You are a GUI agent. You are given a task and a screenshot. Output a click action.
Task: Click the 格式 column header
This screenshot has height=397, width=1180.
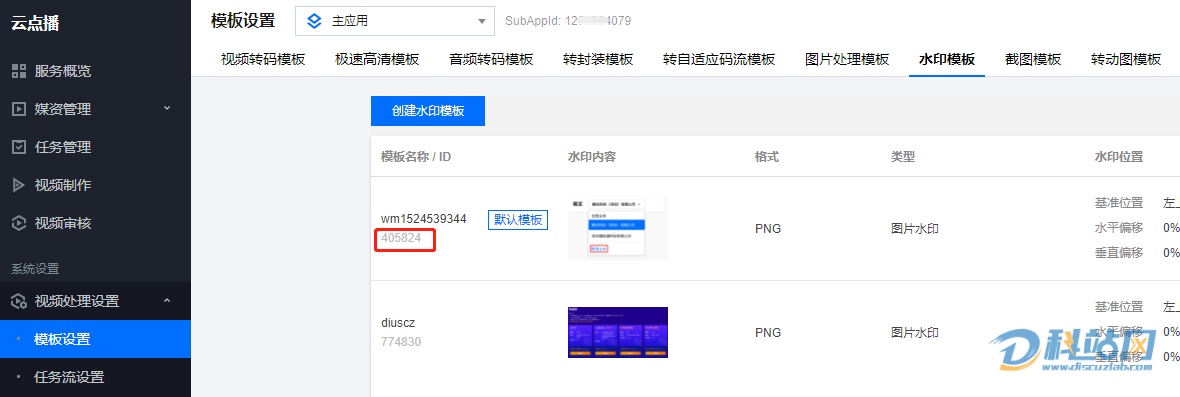tap(767, 156)
